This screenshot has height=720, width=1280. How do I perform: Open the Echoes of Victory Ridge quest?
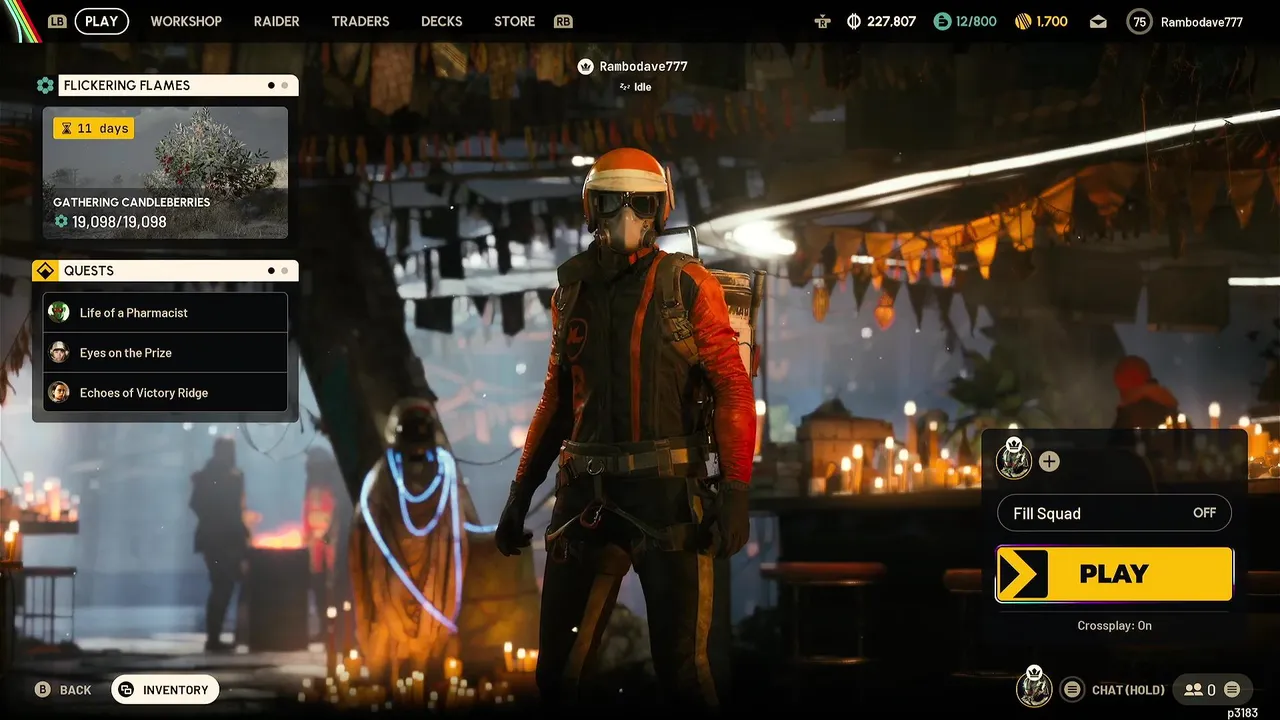tap(165, 392)
